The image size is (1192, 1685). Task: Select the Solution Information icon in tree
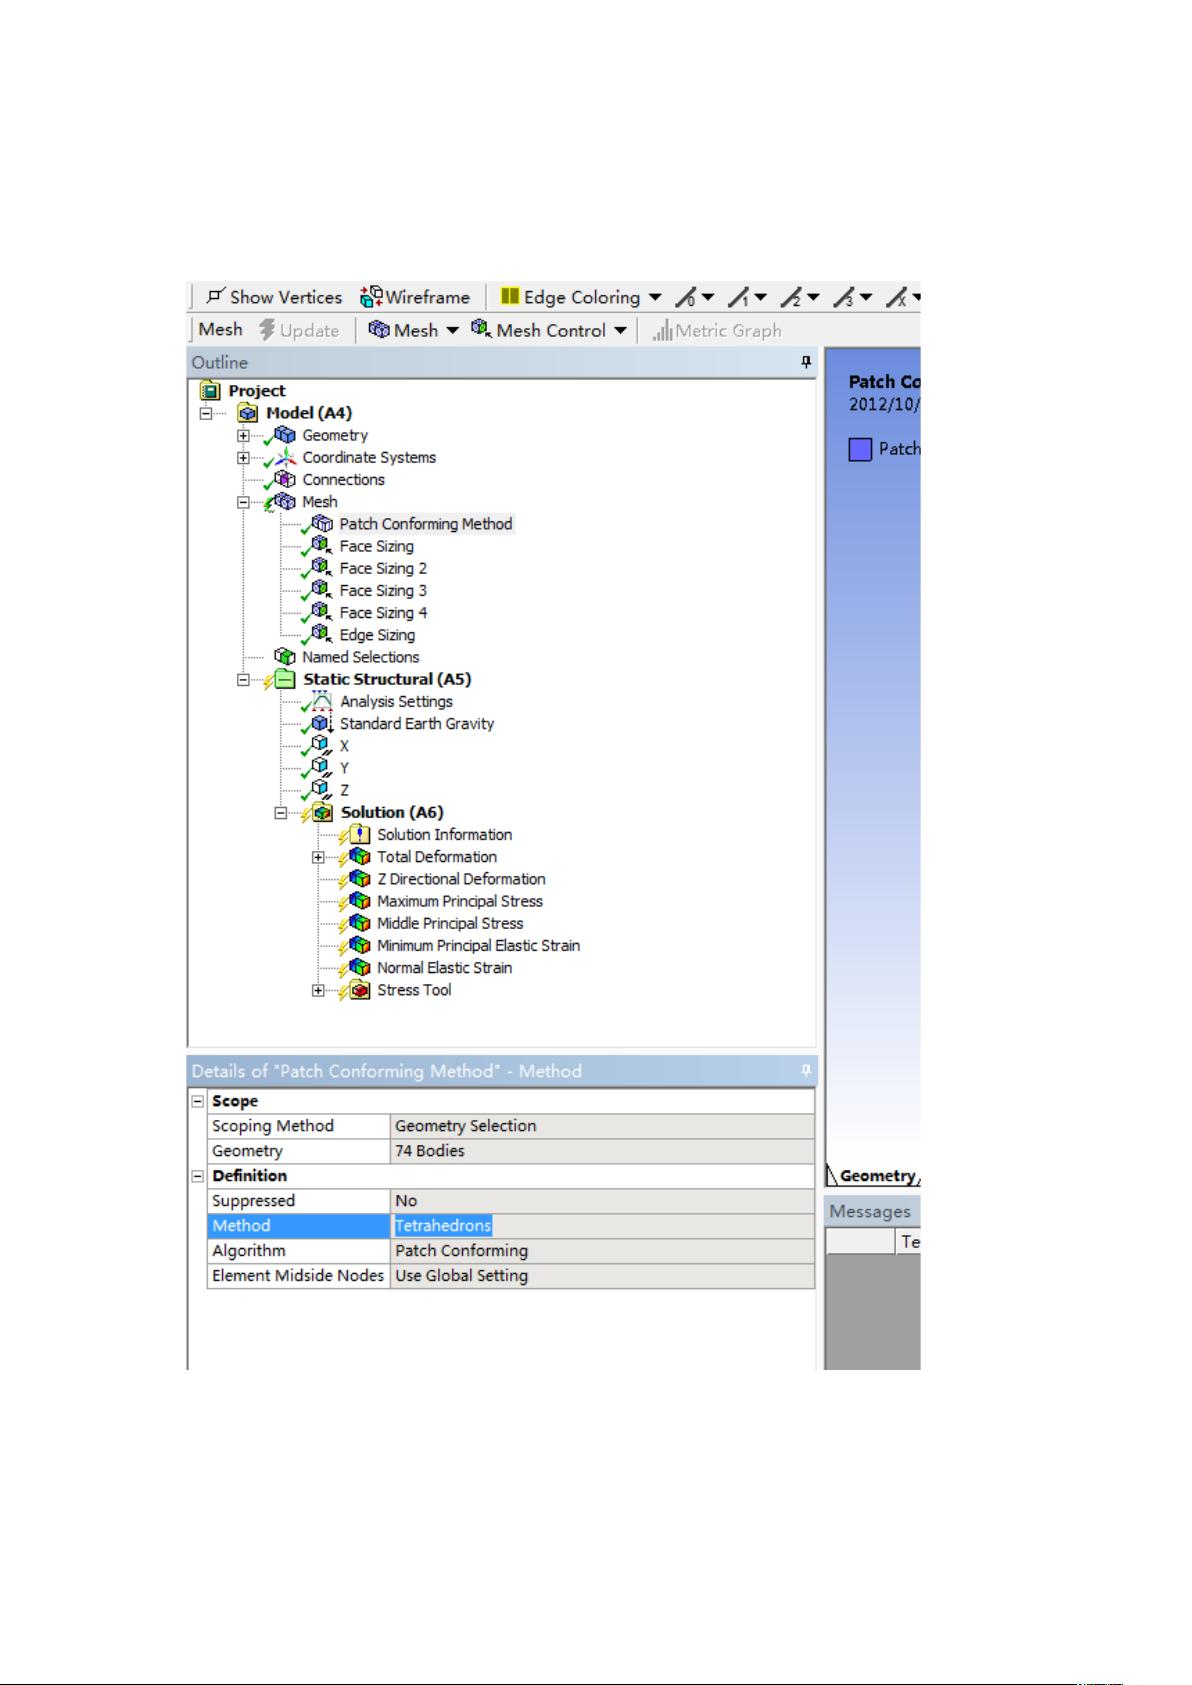pyautogui.click(x=359, y=835)
